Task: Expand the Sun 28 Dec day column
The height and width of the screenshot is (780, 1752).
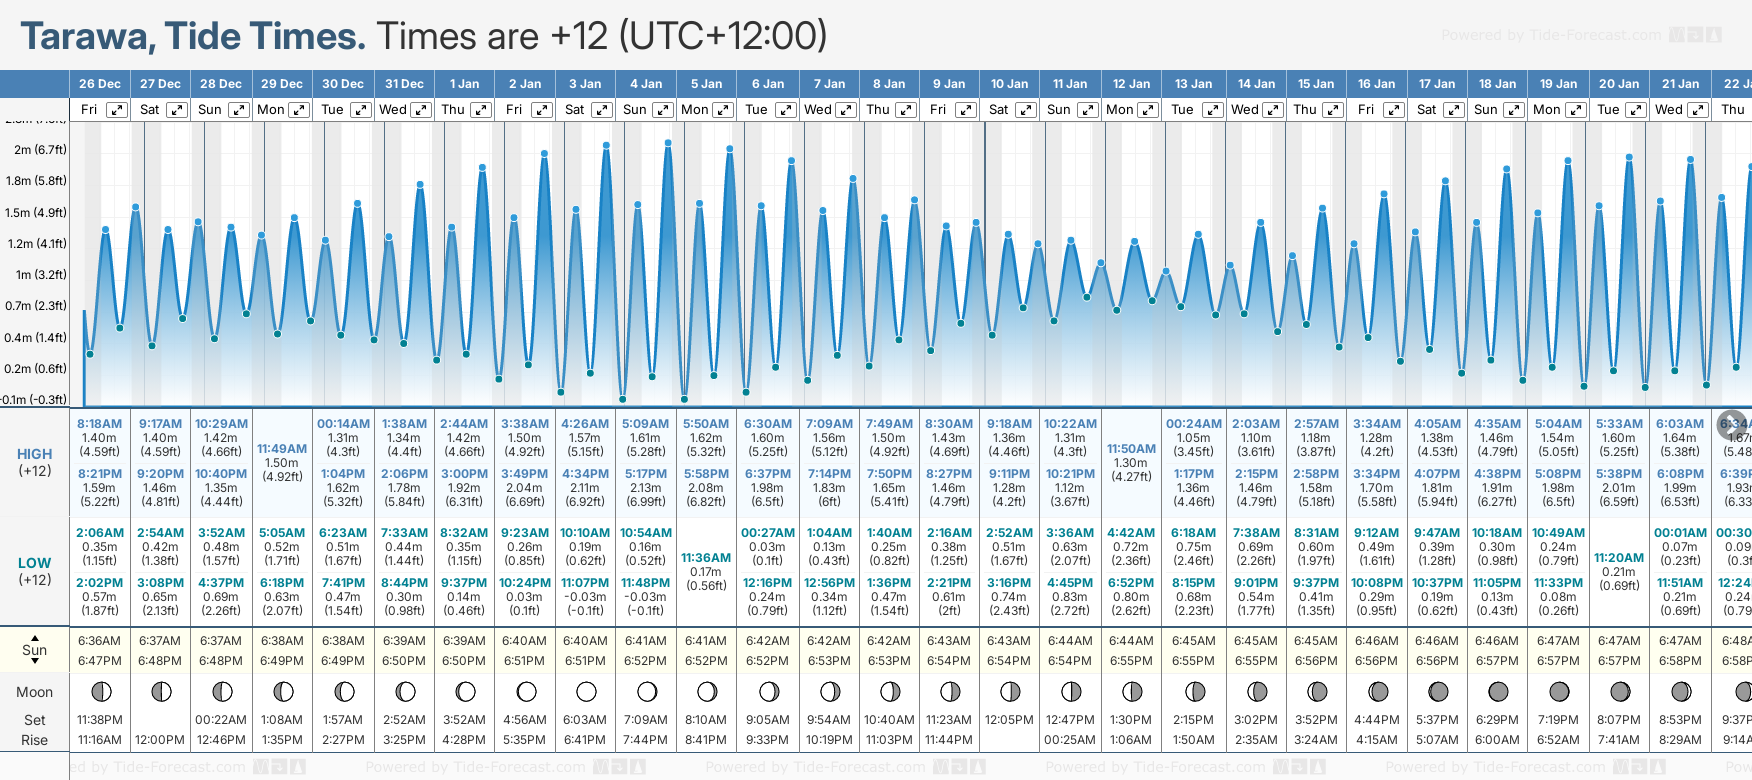Action: click(x=239, y=110)
